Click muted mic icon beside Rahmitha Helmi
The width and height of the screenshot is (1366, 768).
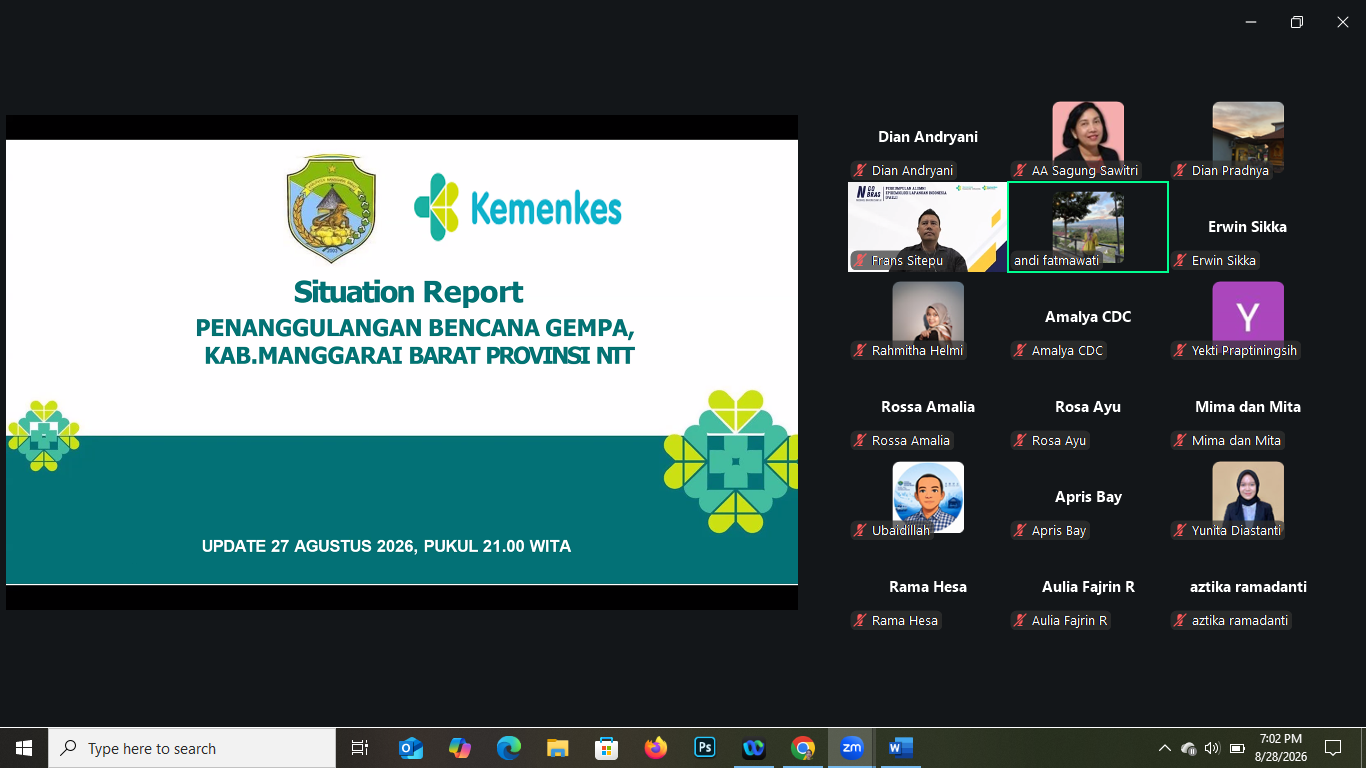click(860, 351)
